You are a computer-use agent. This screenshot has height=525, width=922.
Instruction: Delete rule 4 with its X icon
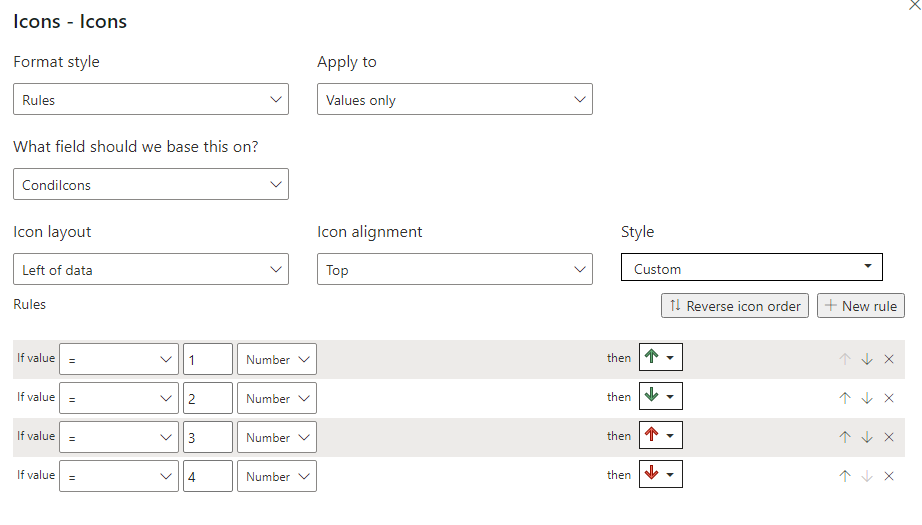click(889, 476)
